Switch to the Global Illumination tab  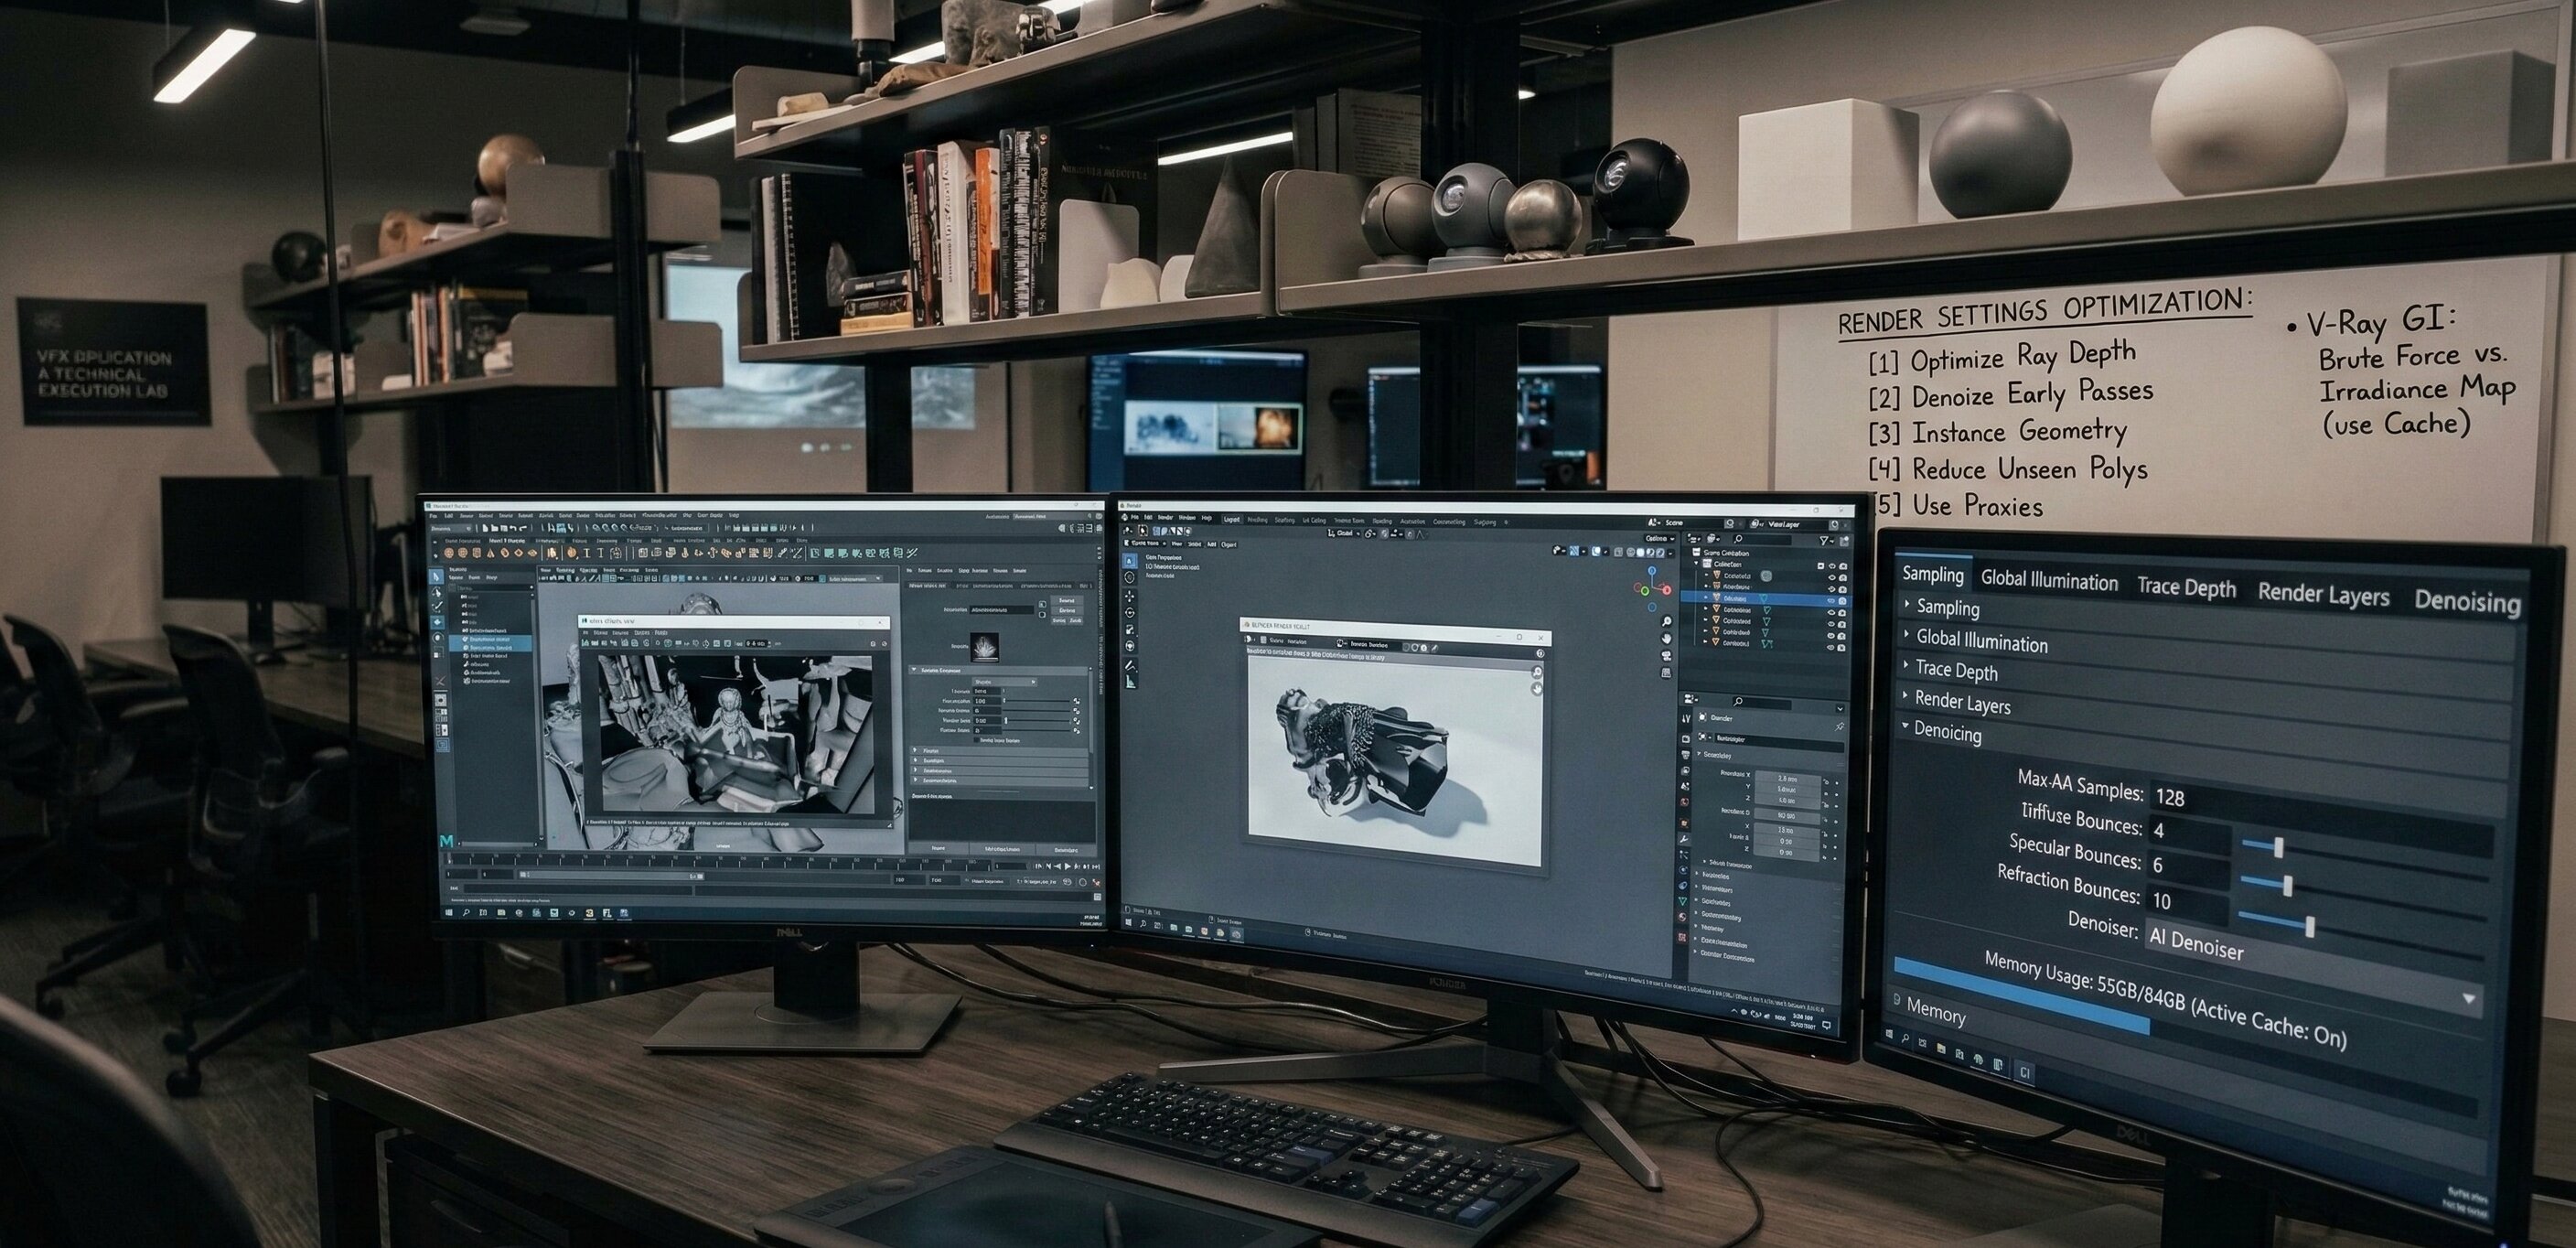[x=2049, y=580]
